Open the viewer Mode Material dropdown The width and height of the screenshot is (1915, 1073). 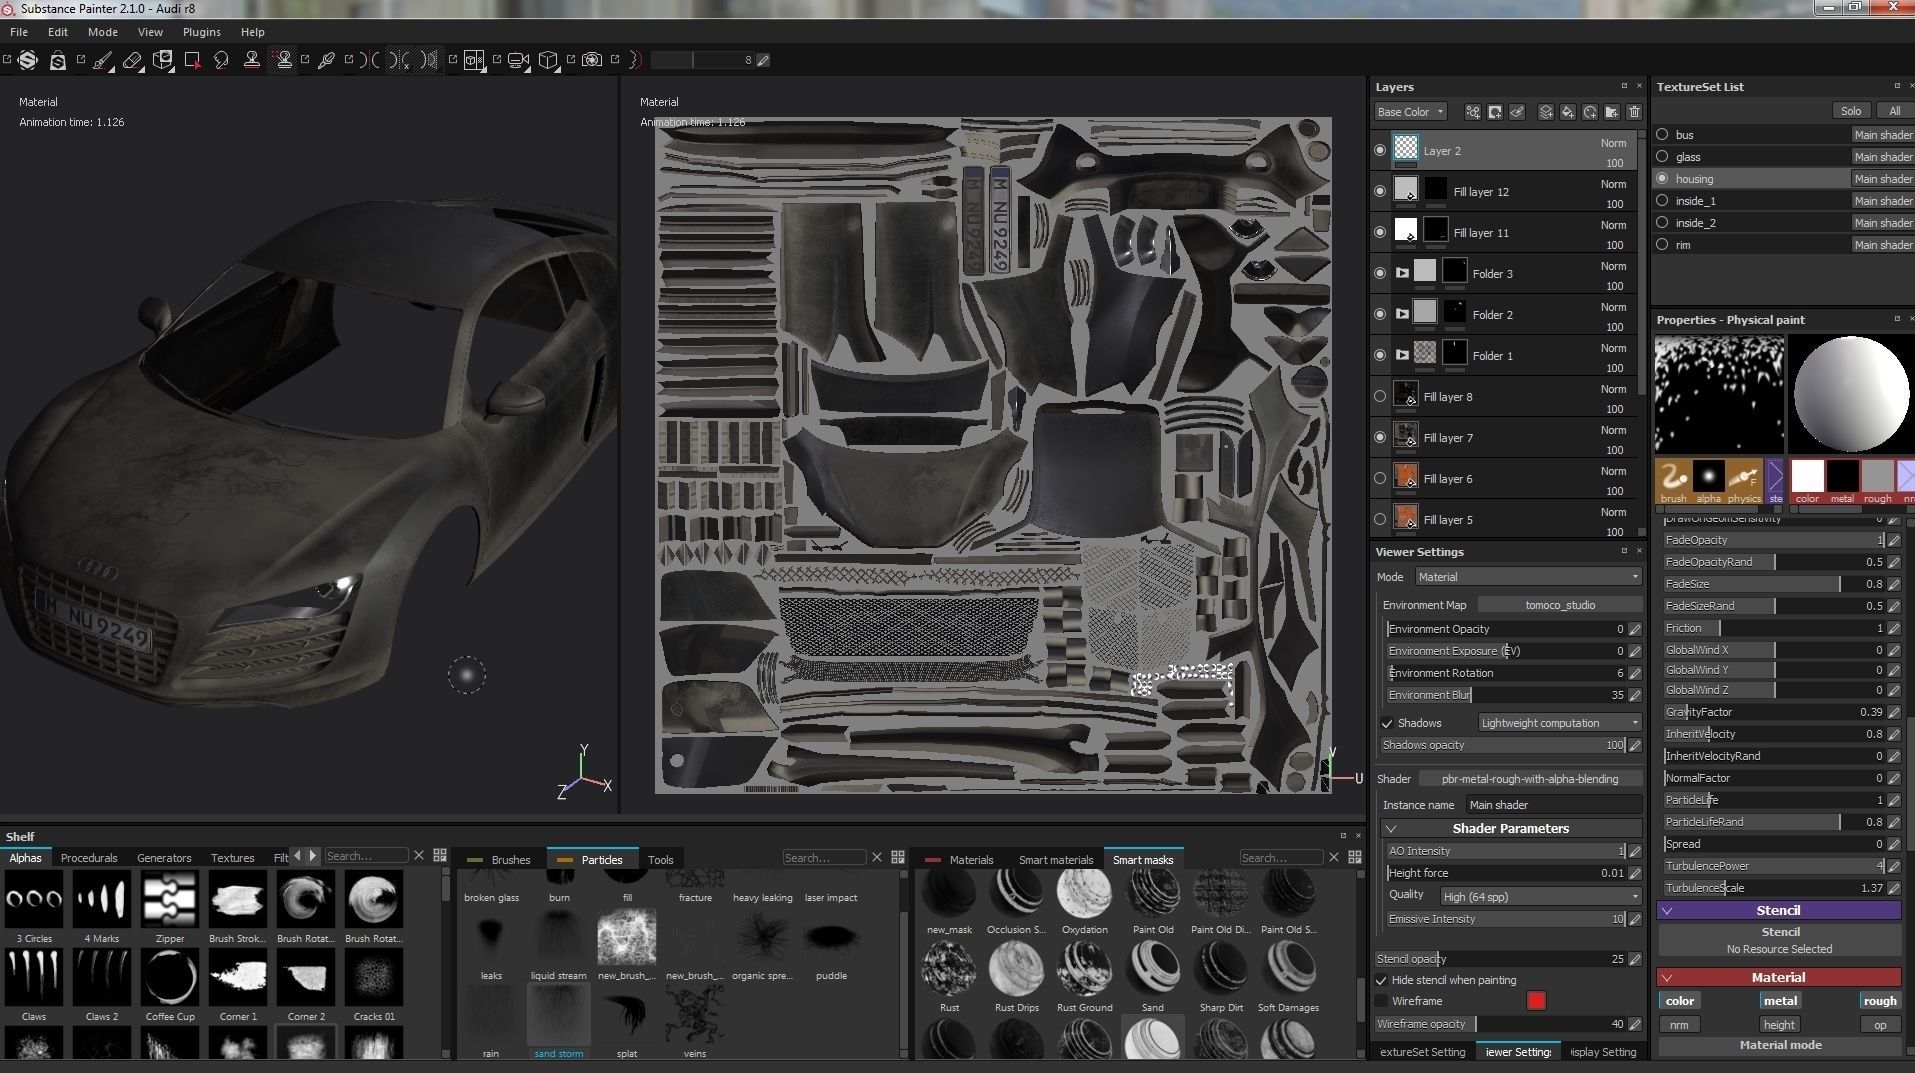[x=1528, y=577]
